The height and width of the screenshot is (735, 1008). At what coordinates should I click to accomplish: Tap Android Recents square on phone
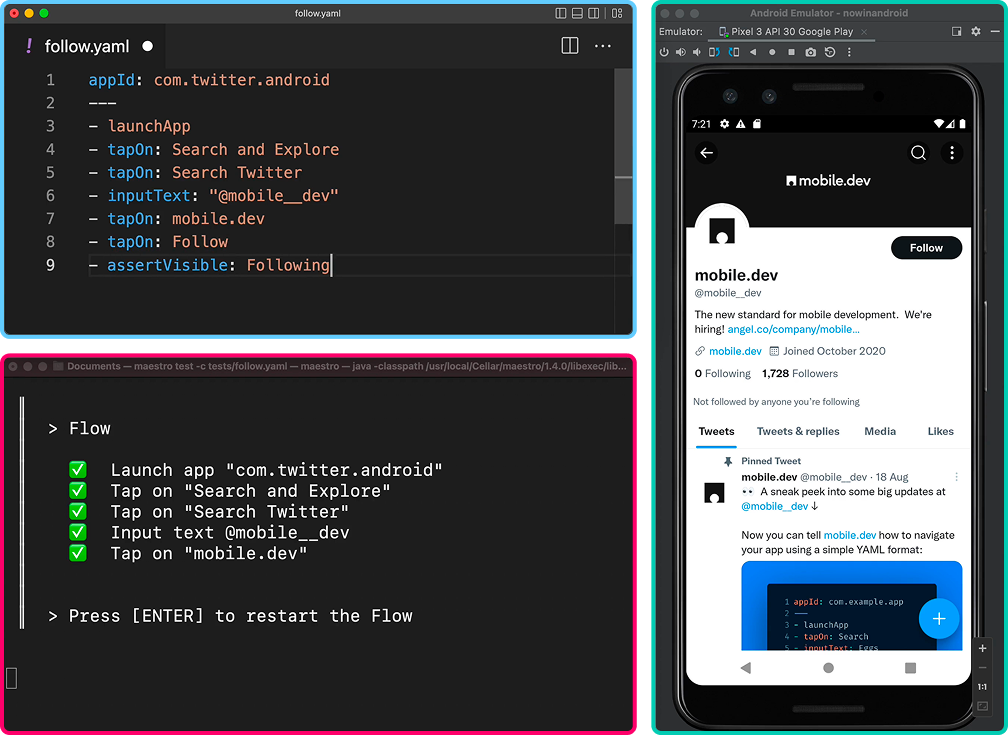point(910,667)
